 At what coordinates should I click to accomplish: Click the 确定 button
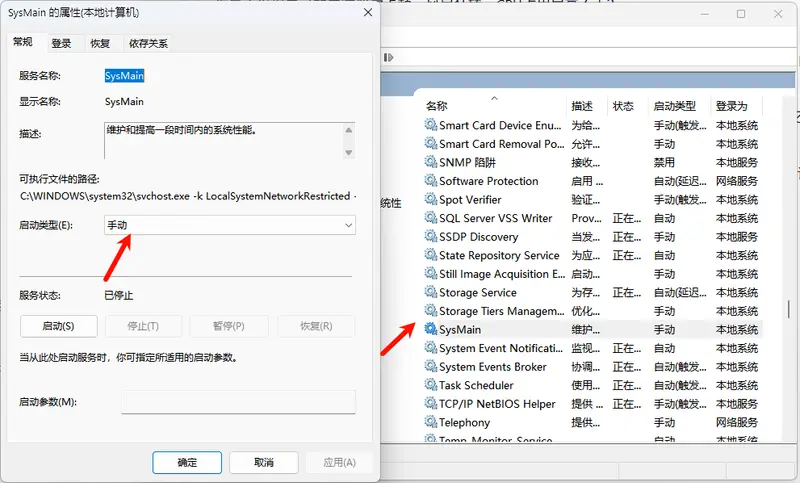[187, 462]
